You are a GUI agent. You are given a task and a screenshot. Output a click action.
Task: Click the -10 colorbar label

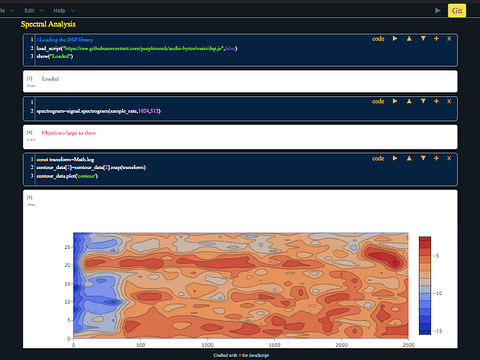point(438,293)
